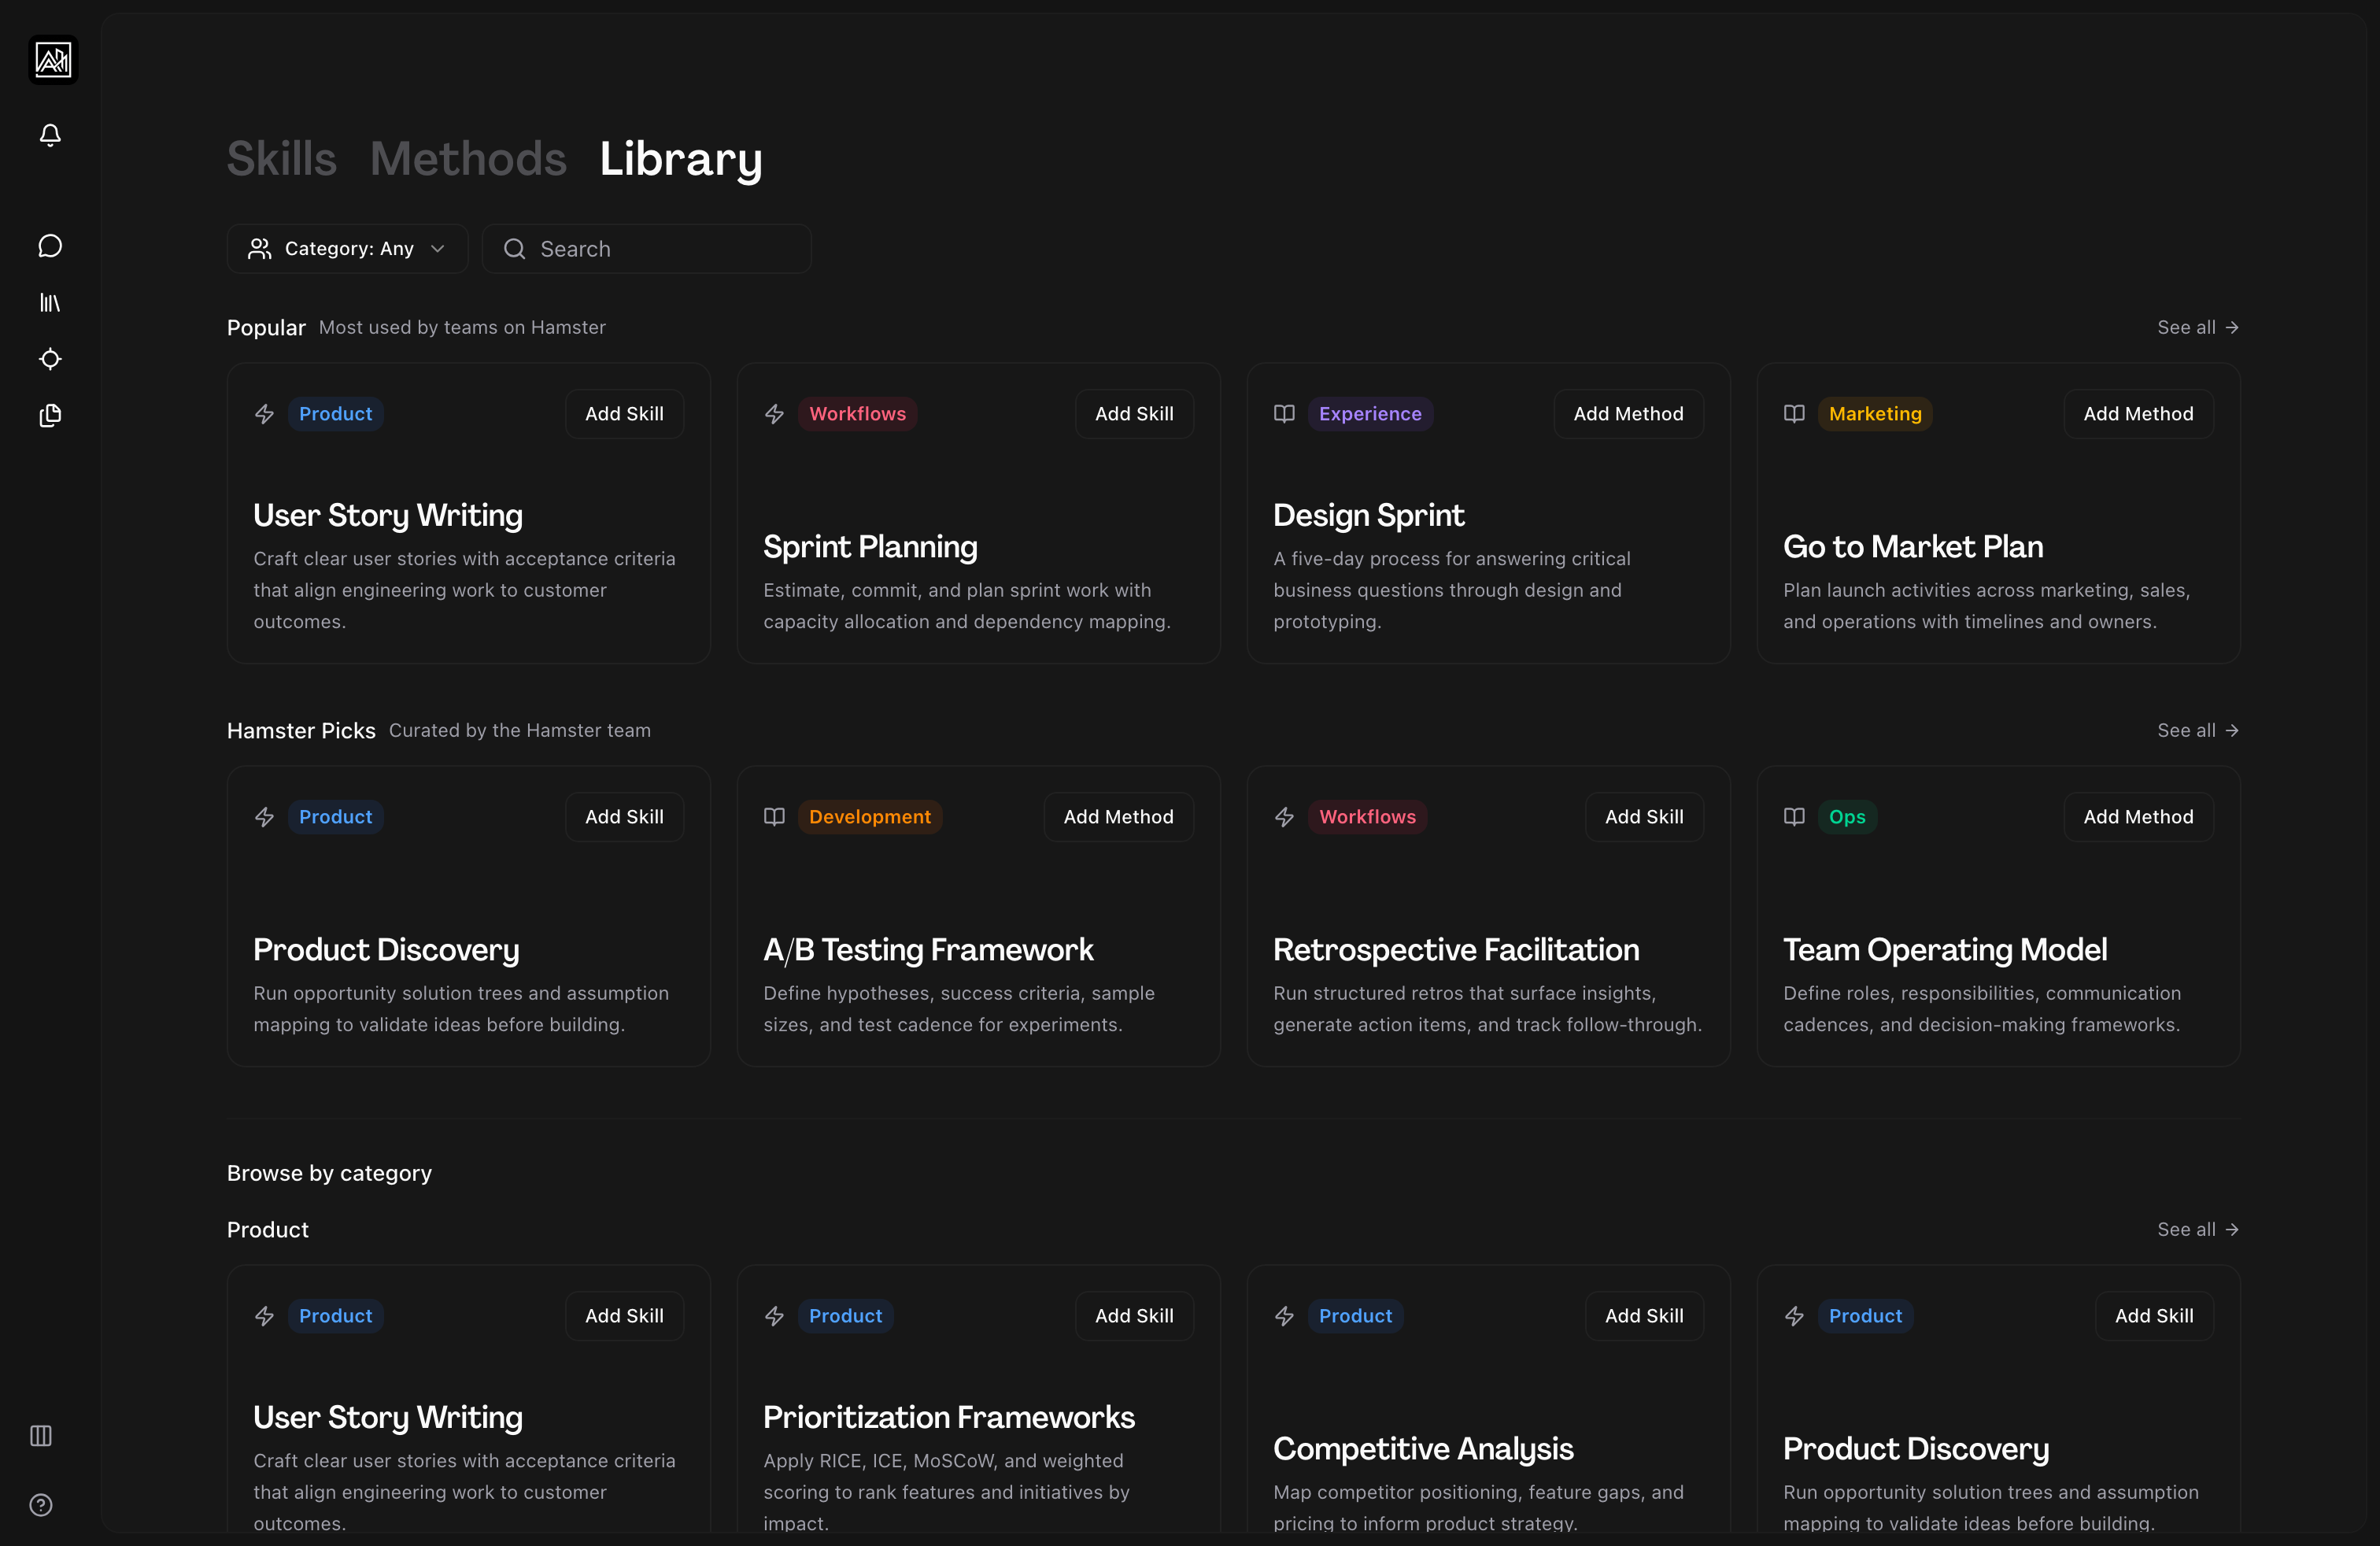
Task: Open notifications bell icon
Action: tap(50, 135)
